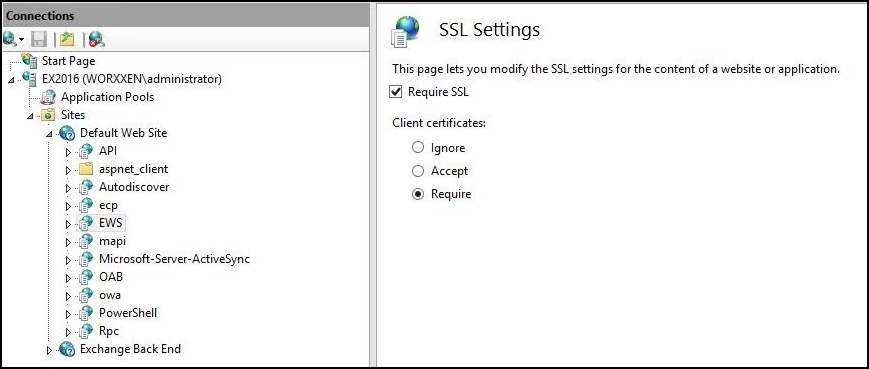The image size is (869, 369).
Task: Select EX2016 (WORXXEN\administrator) server label
Action: 132,79
